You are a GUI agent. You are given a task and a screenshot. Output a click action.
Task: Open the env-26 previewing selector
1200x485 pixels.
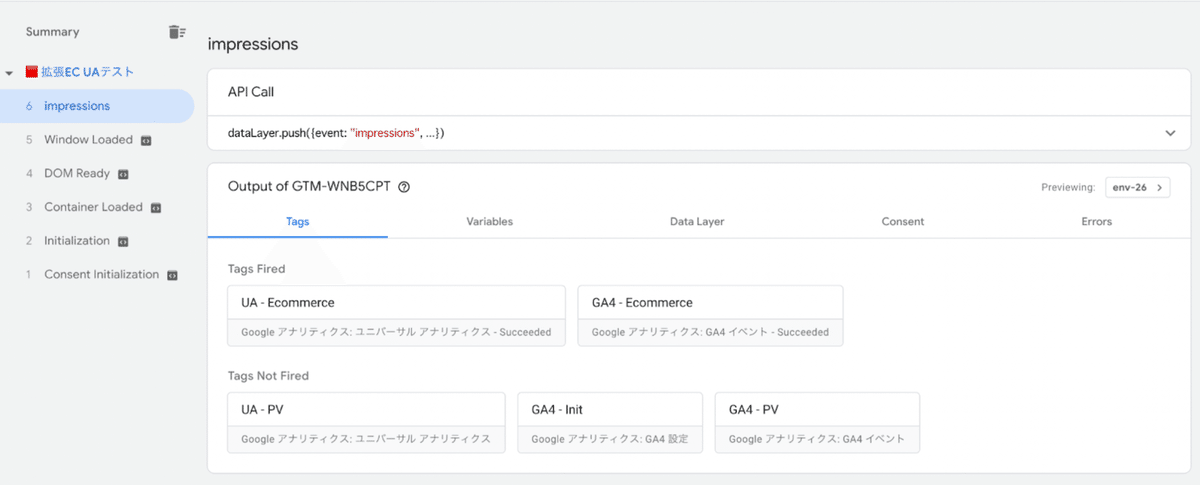tap(1138, 187)
